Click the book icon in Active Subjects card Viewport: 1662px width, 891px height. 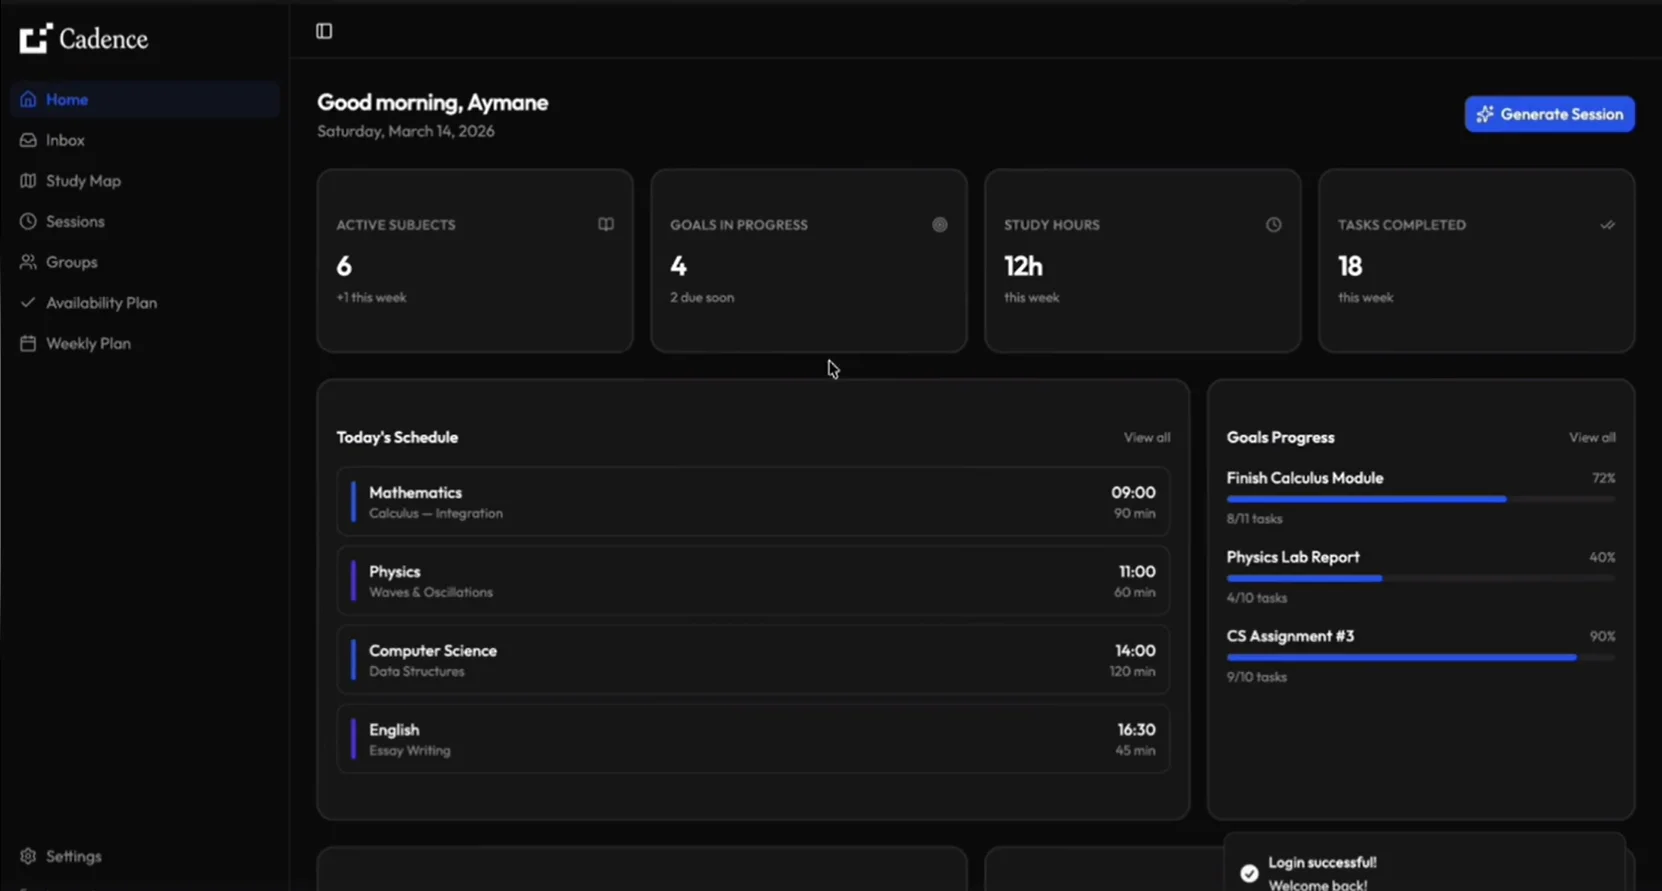pyautogui.click(x=606, y=224)
